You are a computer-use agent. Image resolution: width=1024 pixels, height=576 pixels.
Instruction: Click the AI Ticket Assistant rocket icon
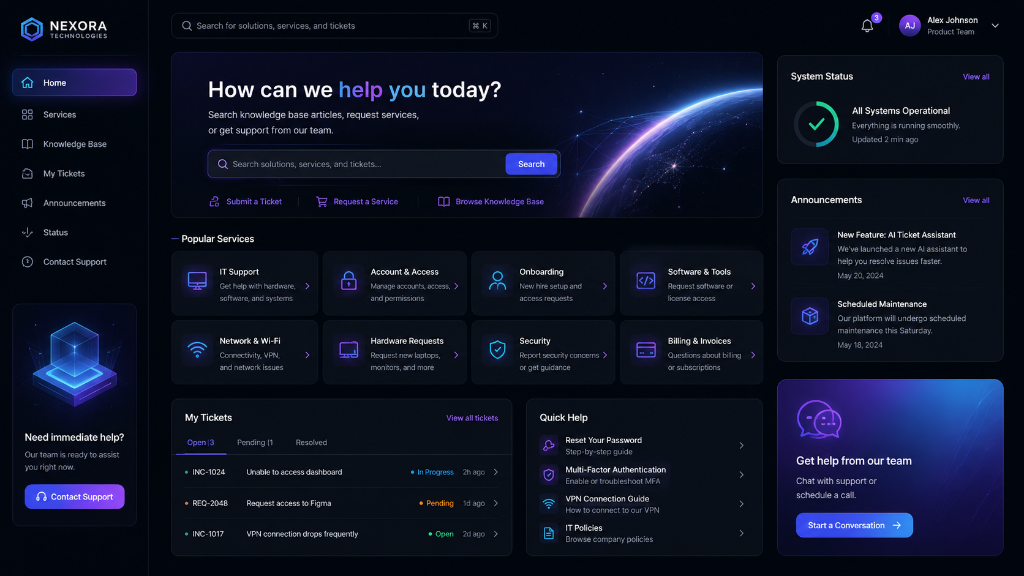click(x=810, y=247)
